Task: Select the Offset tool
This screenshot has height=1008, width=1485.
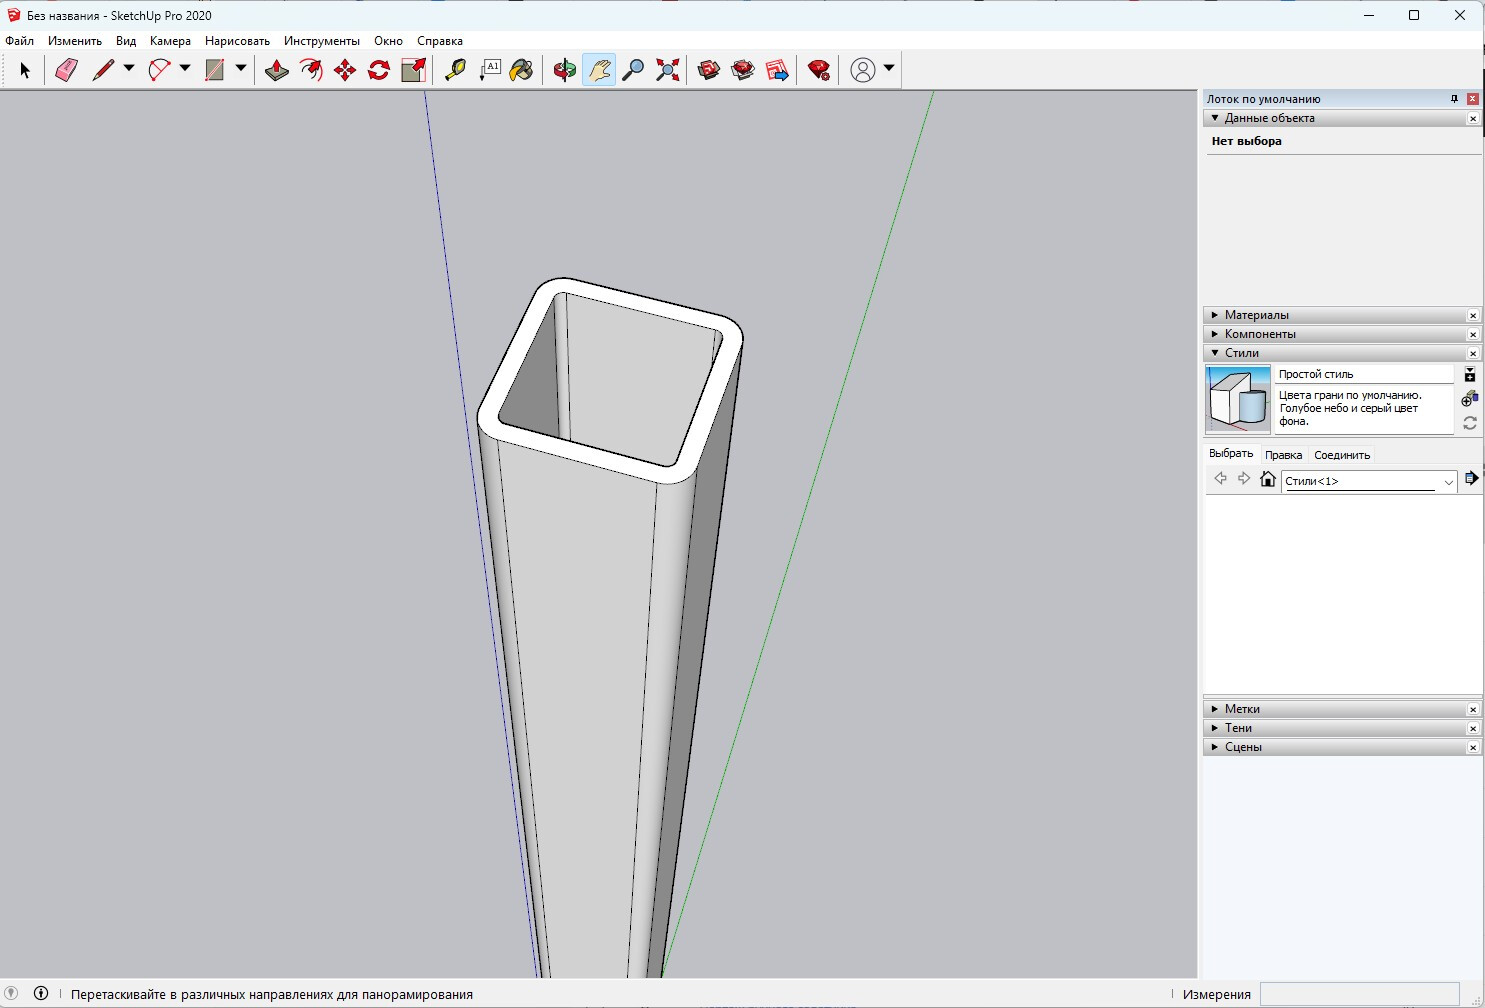Action: tap(311, 70)
